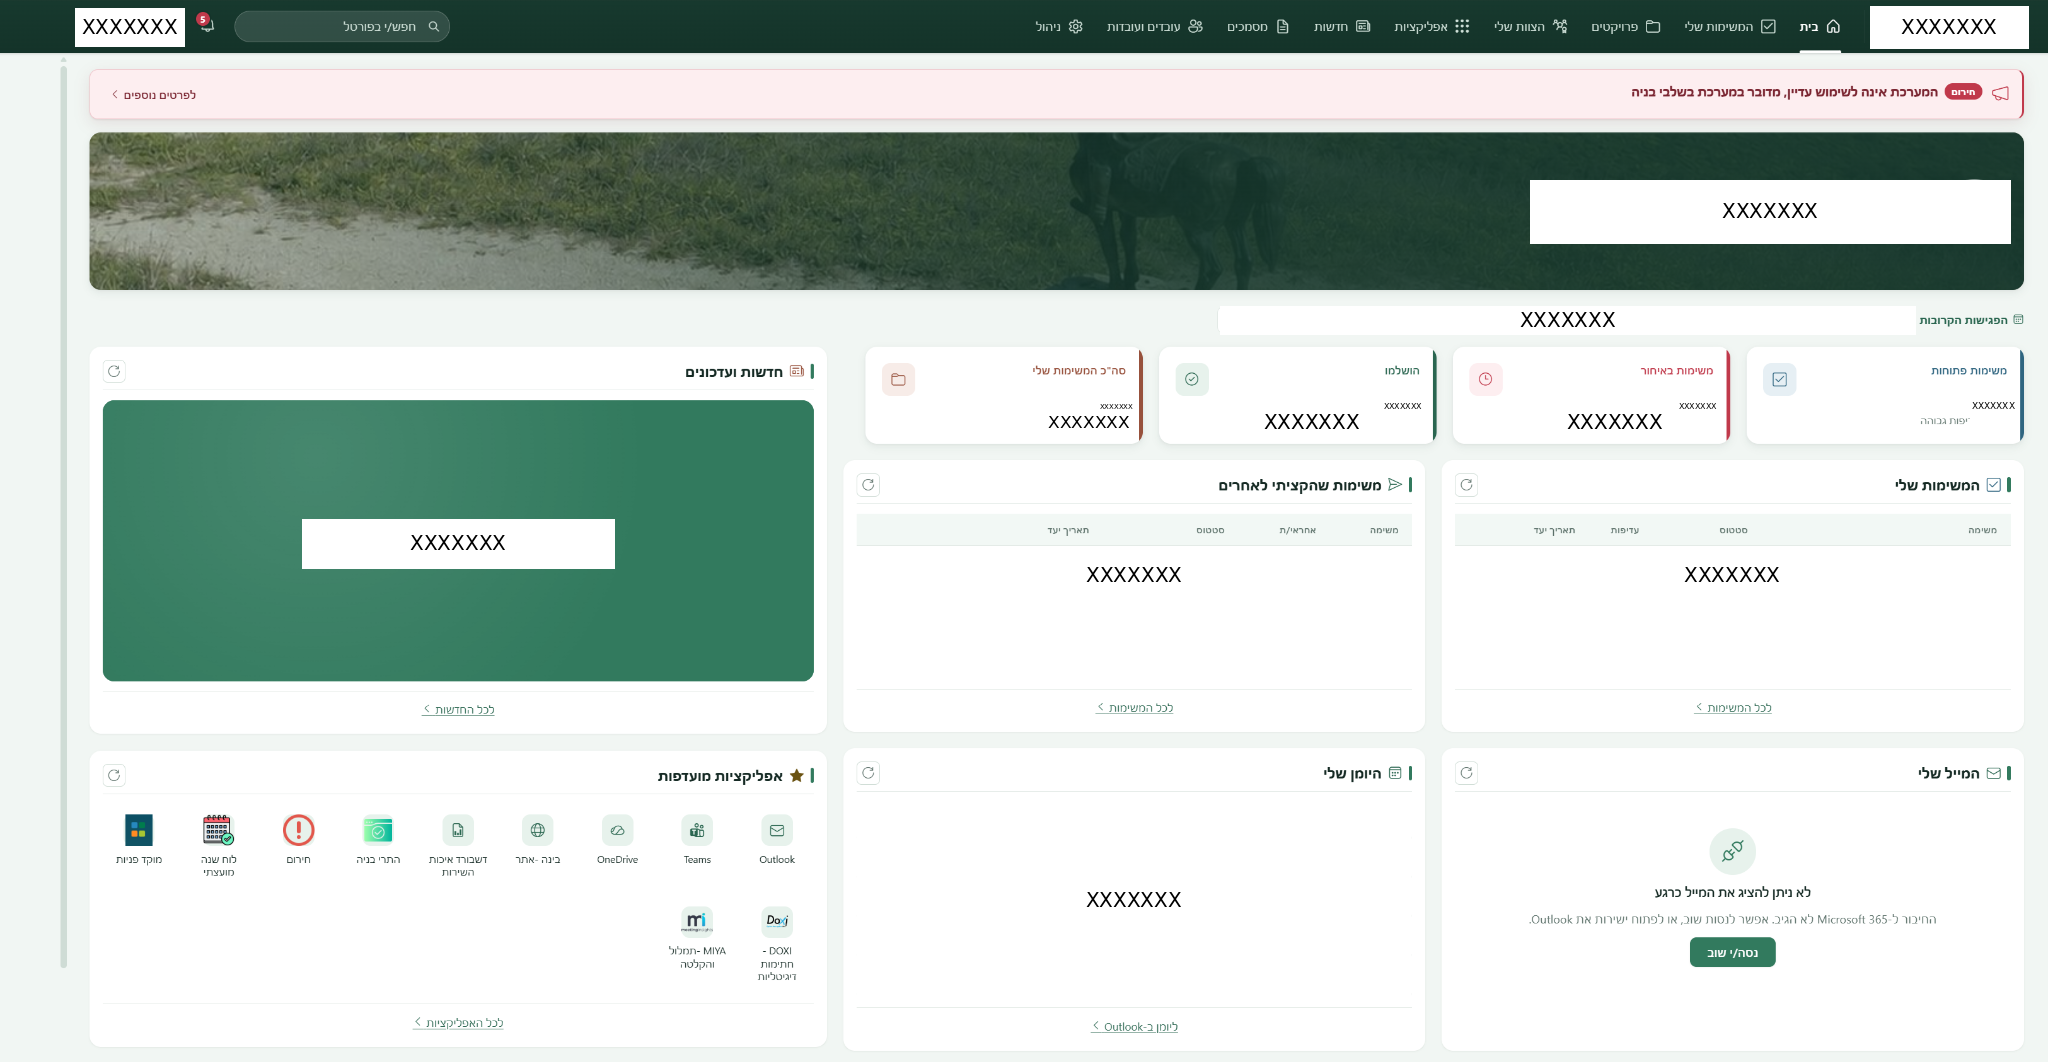Click the לכל האפליקציות link
The width and height of the screenshot is (2048, 1062).
coord(459,1023)
